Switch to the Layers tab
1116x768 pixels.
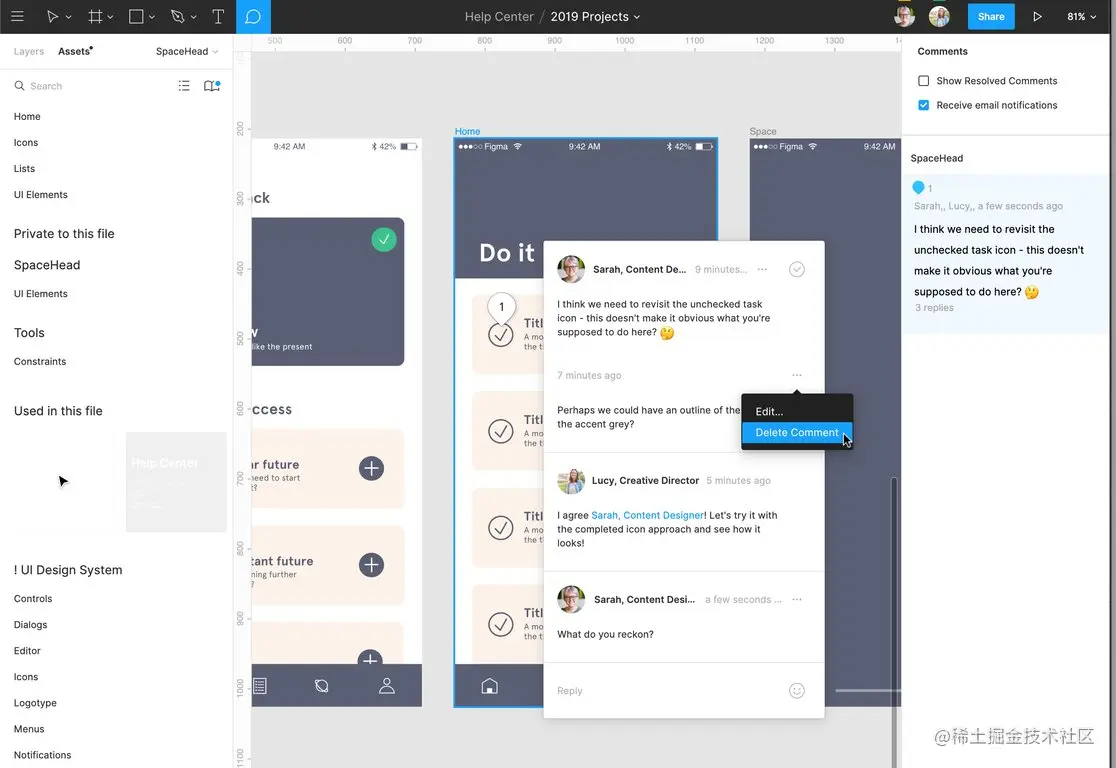[28, 51]
